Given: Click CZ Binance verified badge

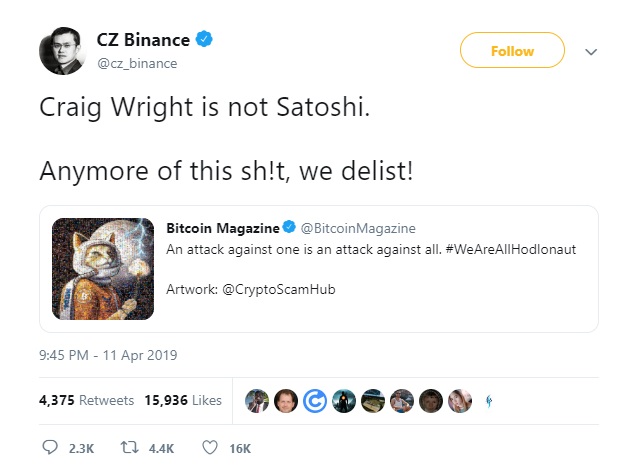Looking at the screenshot, I should 204,39.
